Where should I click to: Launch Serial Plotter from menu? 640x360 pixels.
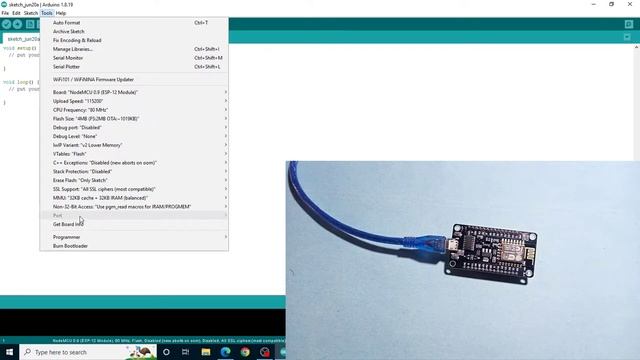coord(134,67)
